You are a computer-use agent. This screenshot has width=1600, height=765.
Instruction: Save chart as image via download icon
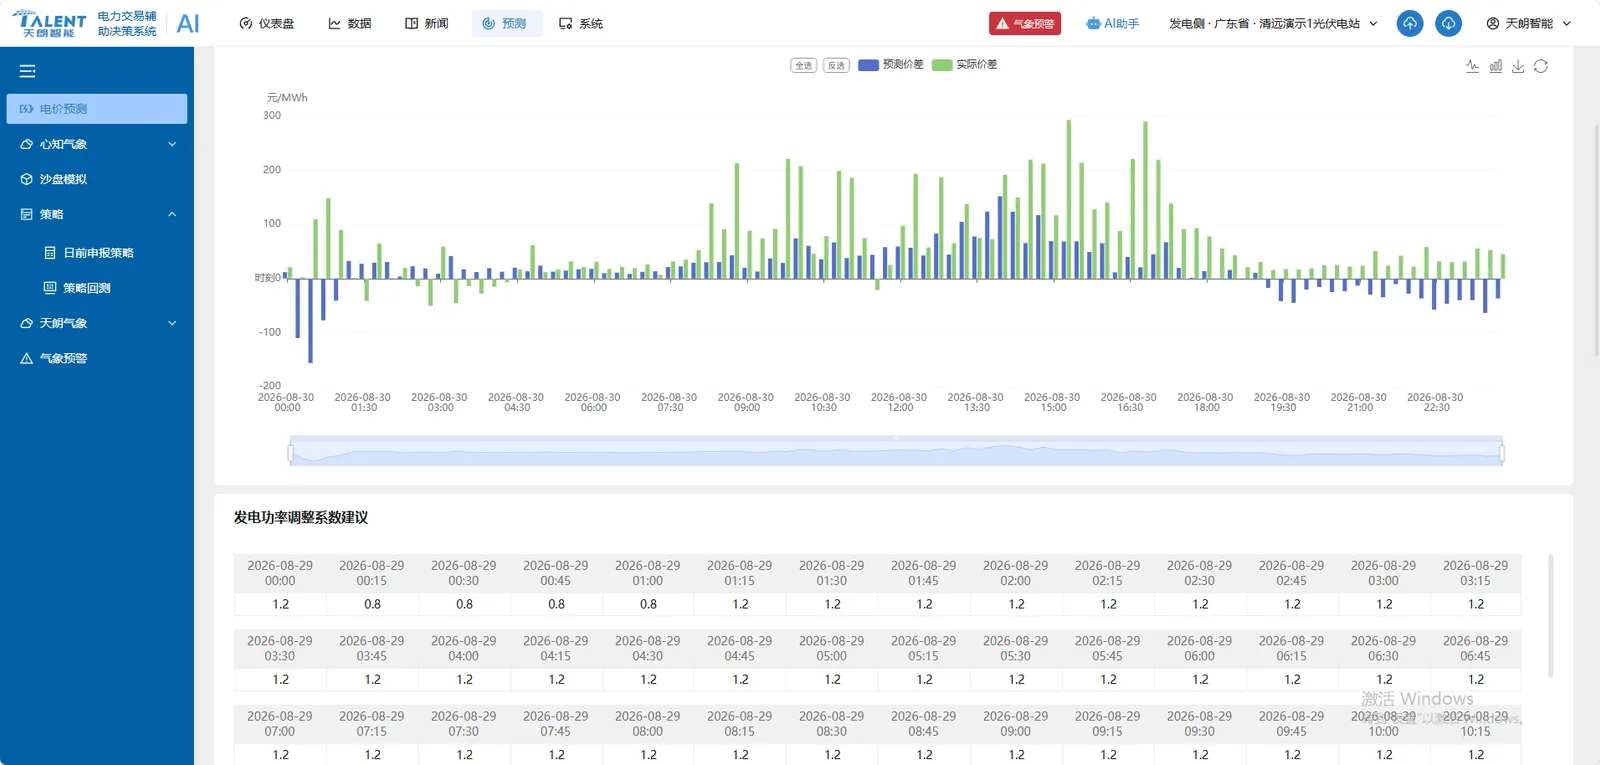coord(1518,66)
